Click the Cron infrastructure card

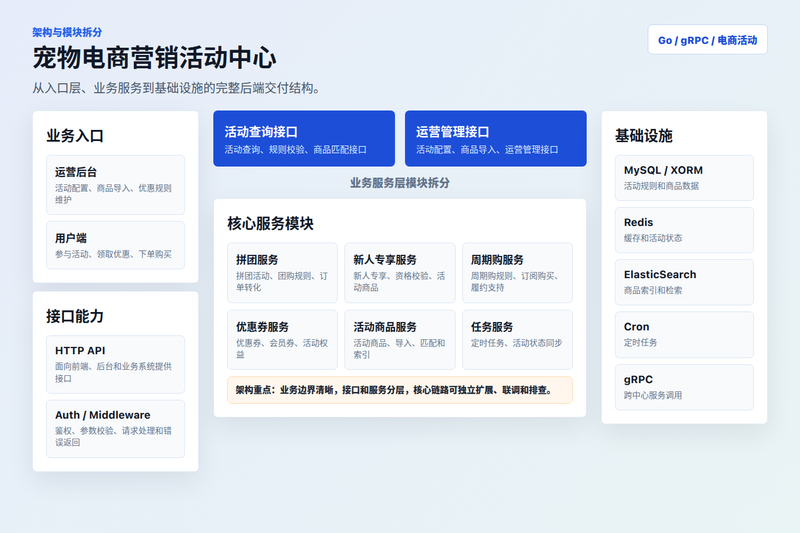[x=684, y=335]
